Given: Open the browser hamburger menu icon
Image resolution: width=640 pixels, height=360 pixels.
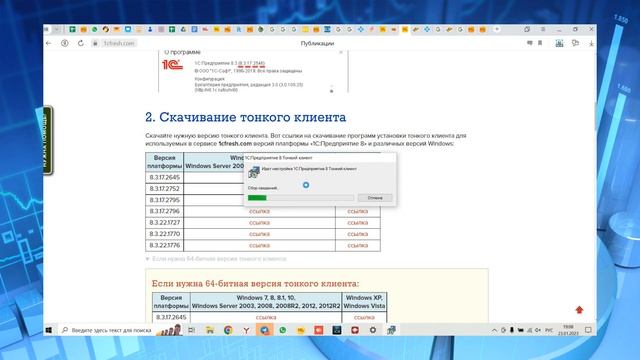Looking at the screenshot, I should coord(543,29).
